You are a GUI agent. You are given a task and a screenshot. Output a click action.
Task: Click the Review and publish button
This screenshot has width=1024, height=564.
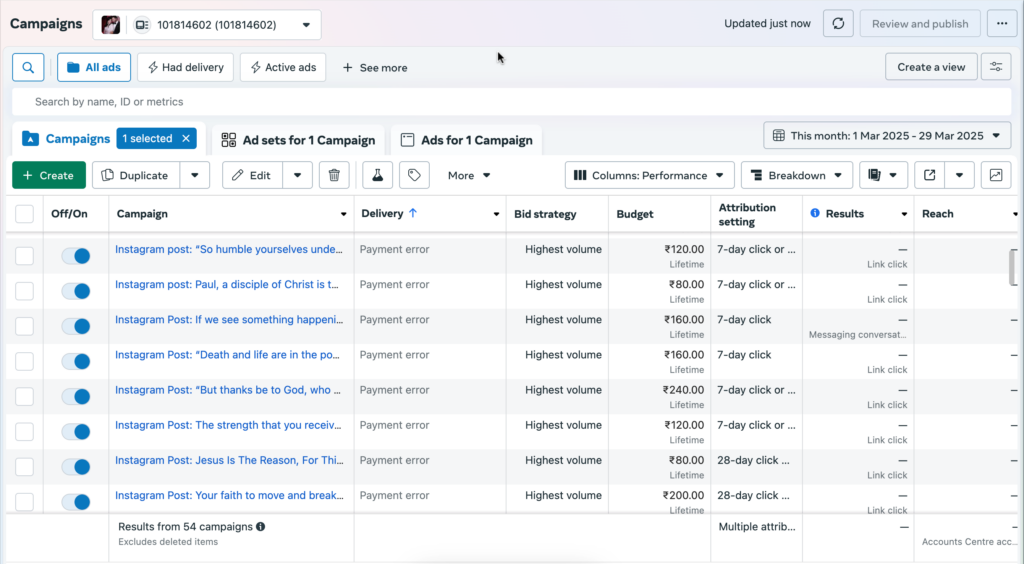(x=920, y=24)
